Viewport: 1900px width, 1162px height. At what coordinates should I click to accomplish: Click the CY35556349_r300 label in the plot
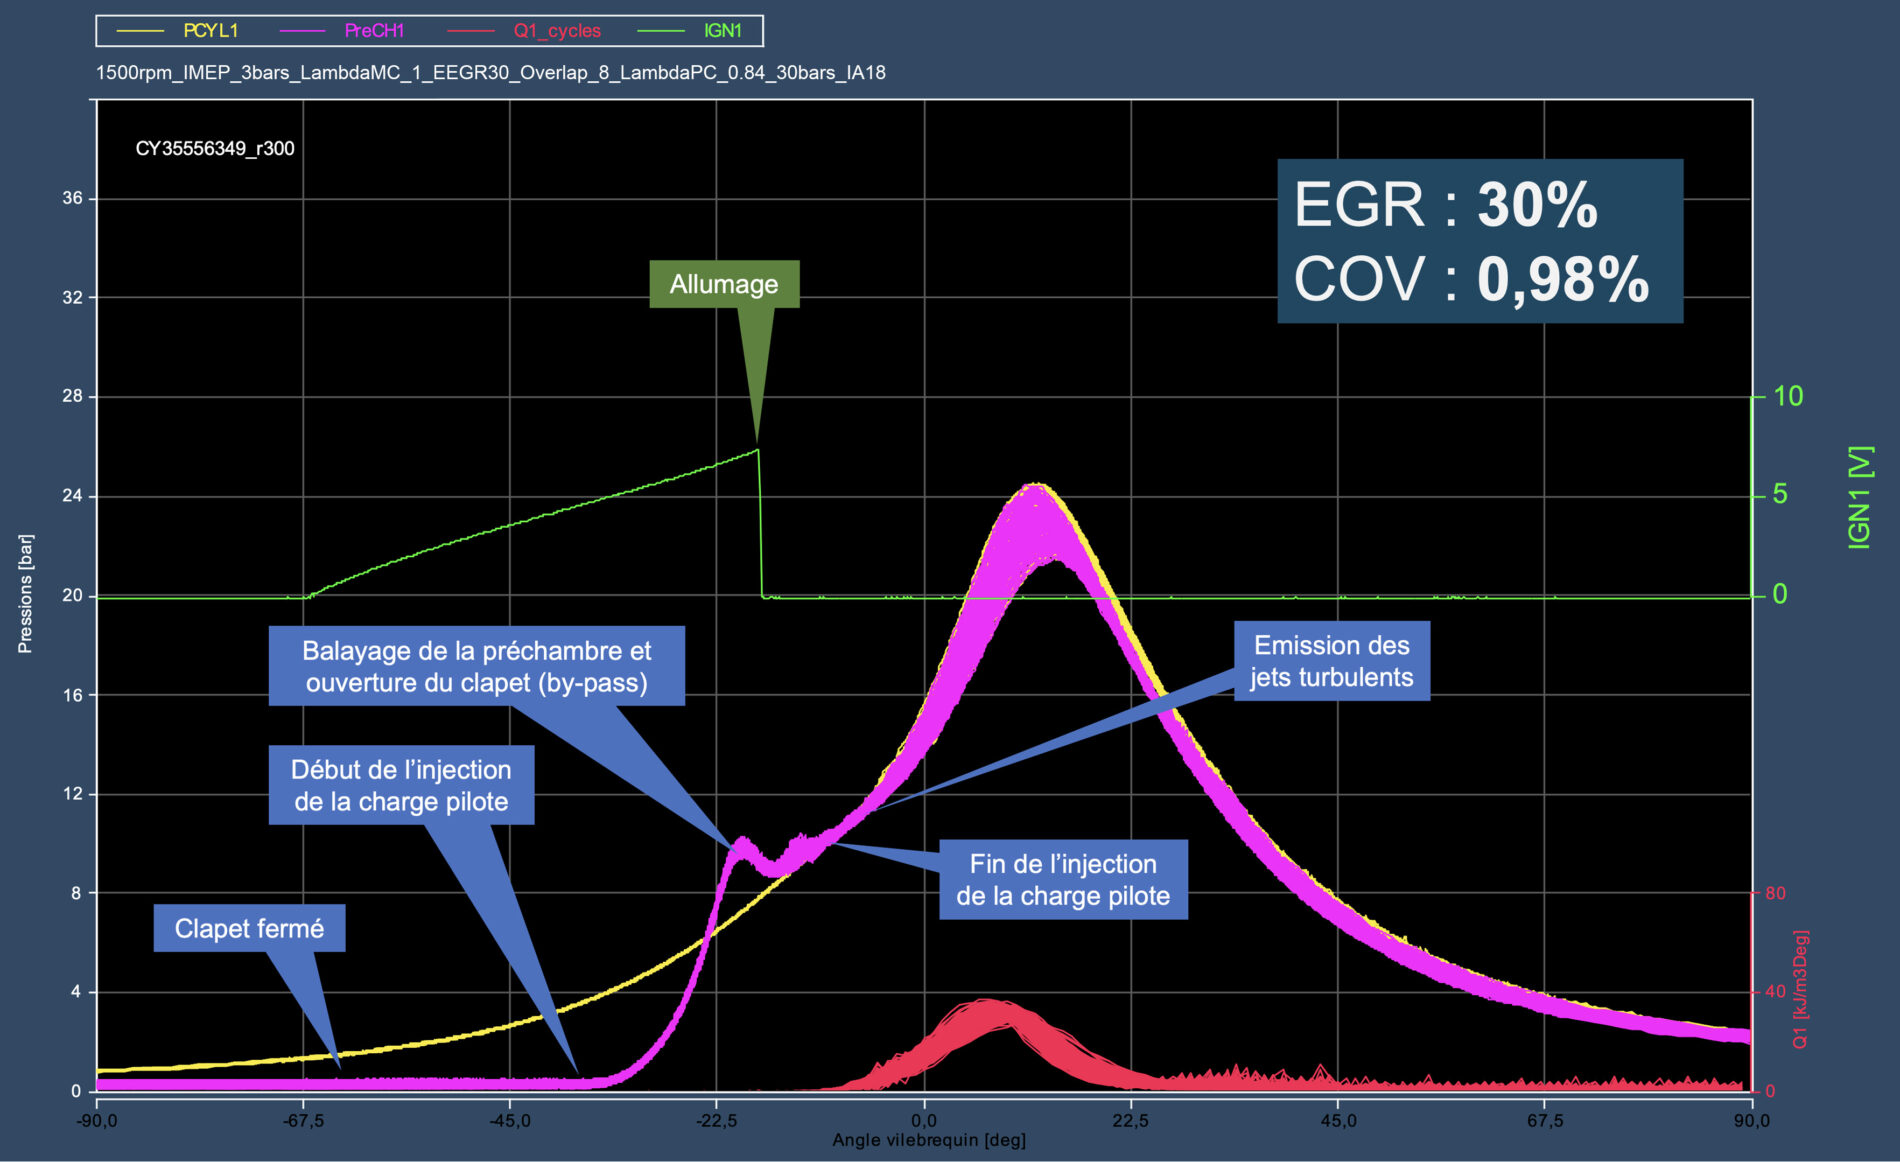[215, 149]
